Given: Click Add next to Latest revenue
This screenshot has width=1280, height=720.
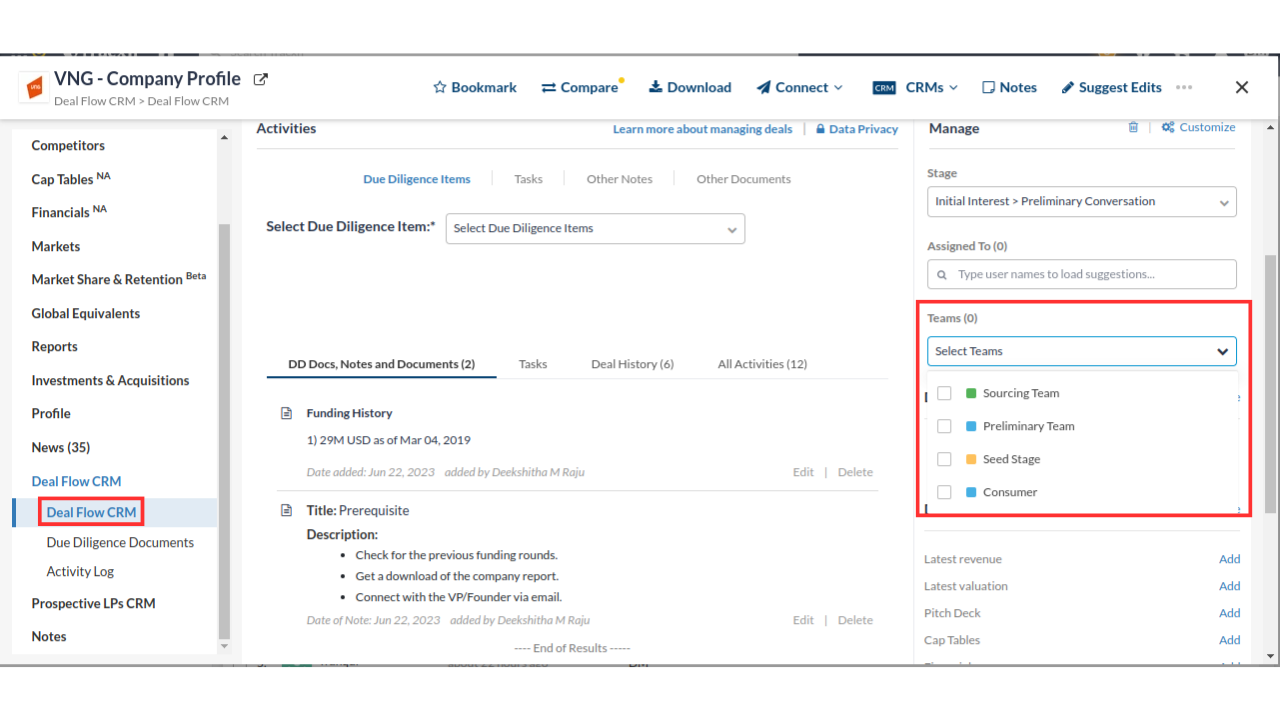Looking at the screenshot, I should tap(1229, 559).
